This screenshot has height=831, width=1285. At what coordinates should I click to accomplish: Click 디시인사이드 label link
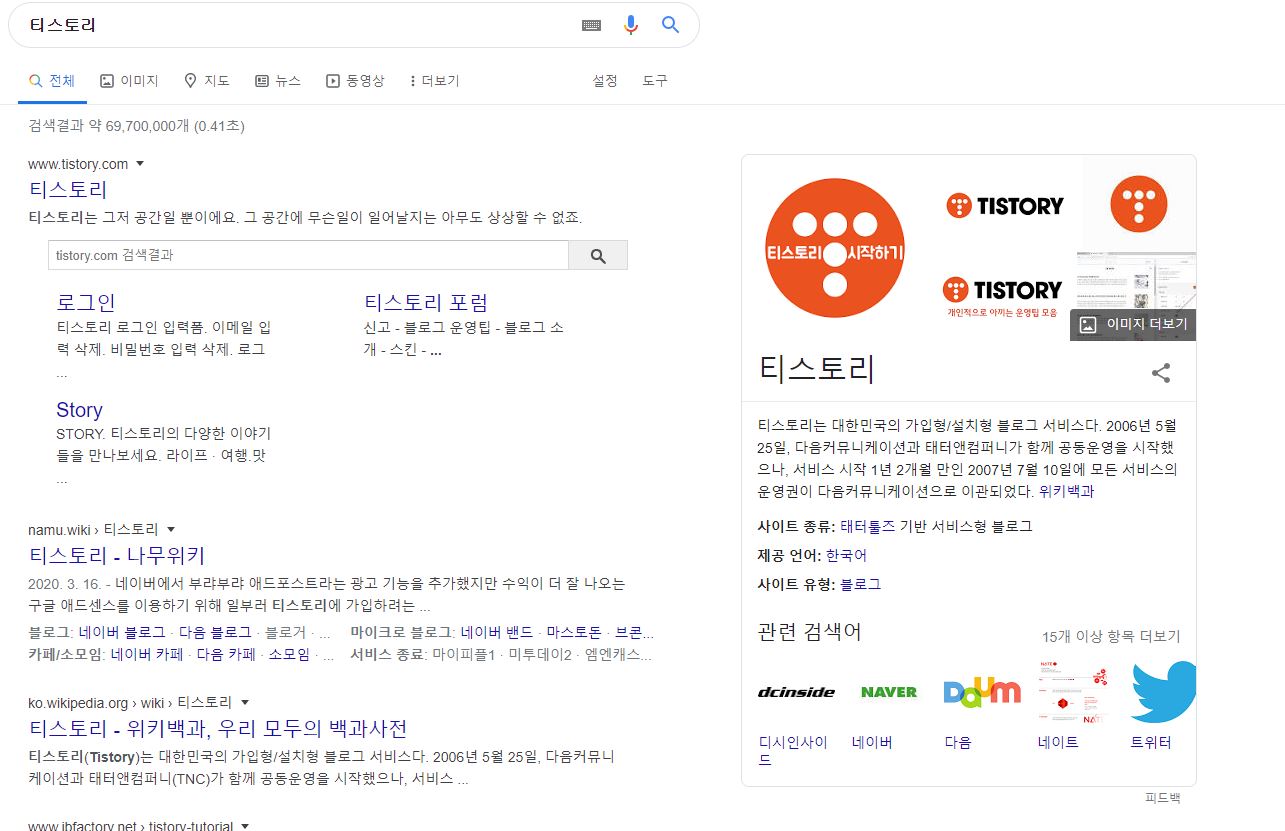pyautogui.click(x=793, y=750)
